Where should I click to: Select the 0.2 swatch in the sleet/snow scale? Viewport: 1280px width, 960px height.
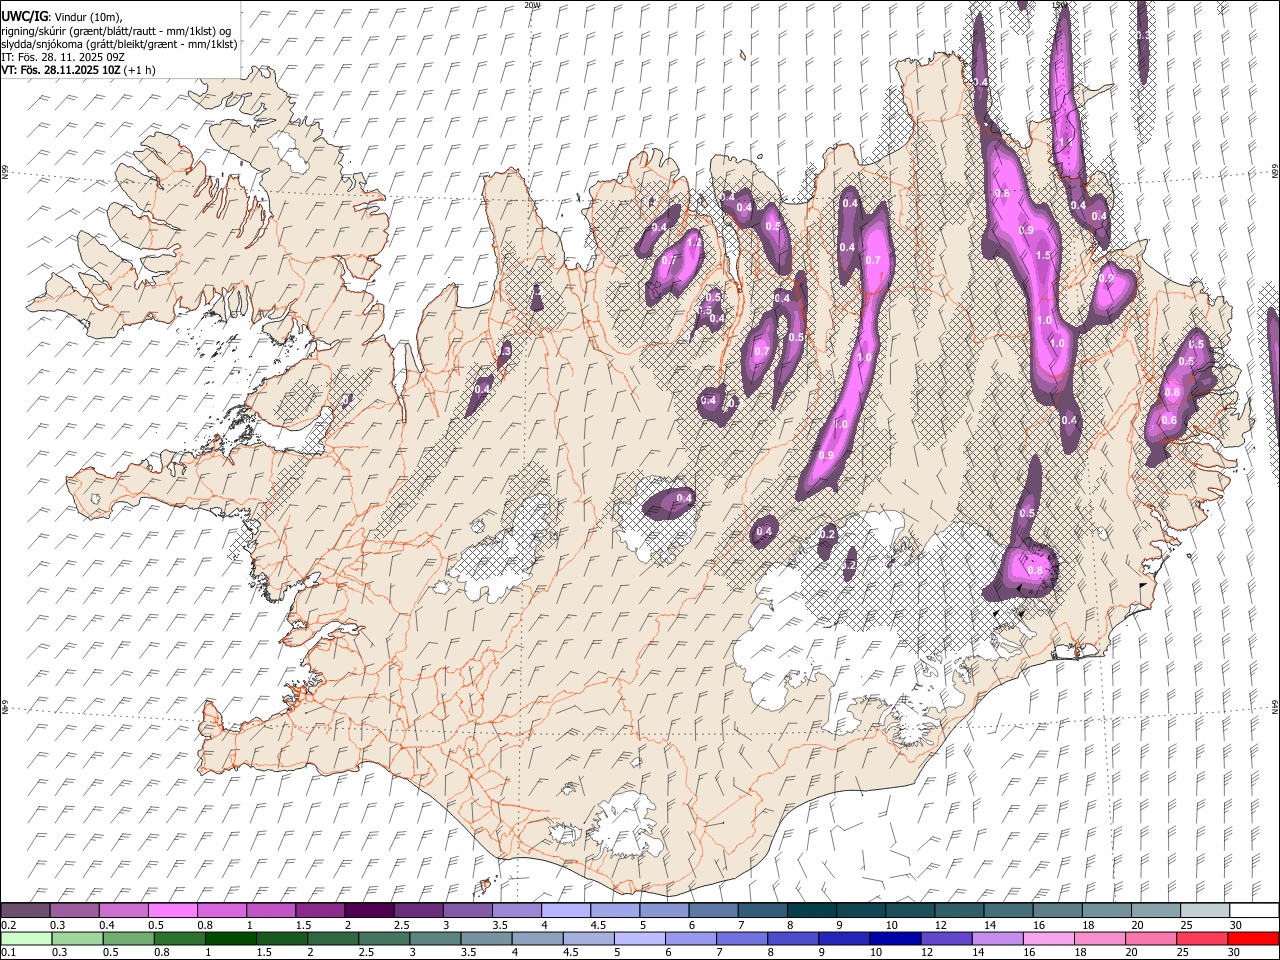click(x=25, y=910)
